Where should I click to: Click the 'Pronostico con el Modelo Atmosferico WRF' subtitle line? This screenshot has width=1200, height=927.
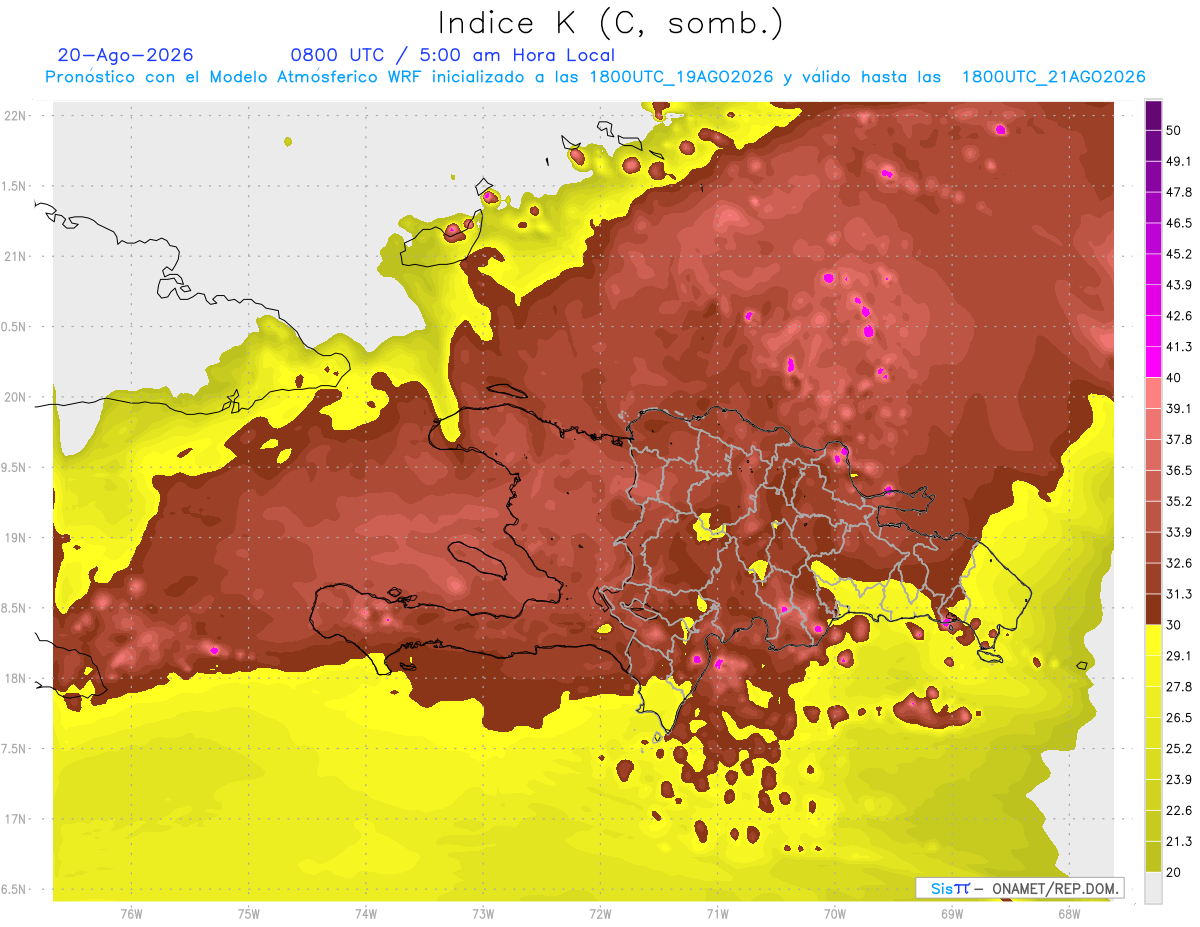[x=595, y=77]
